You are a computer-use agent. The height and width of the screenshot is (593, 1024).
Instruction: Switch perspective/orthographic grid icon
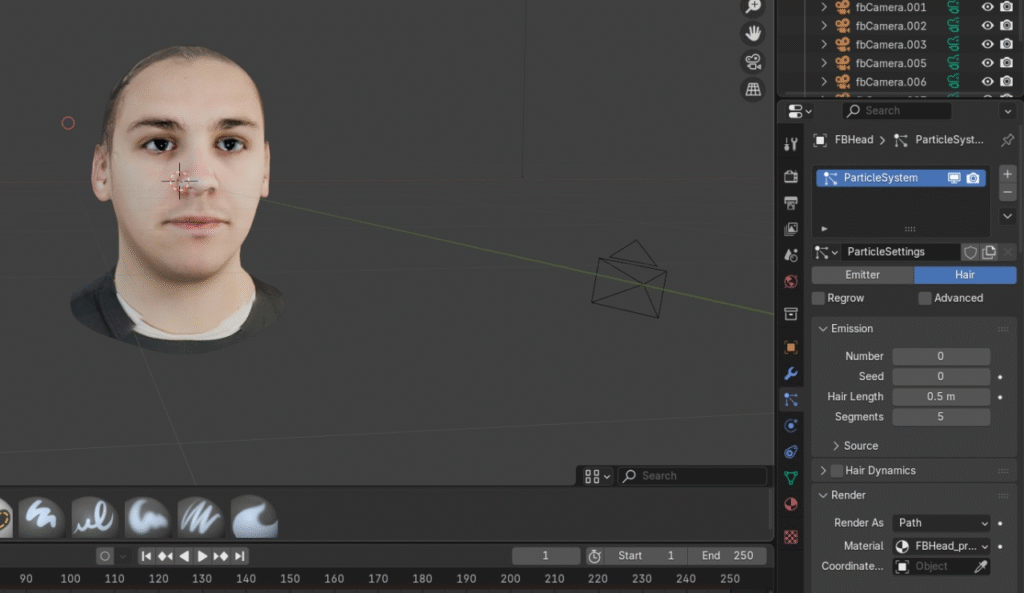click(753, 90)
